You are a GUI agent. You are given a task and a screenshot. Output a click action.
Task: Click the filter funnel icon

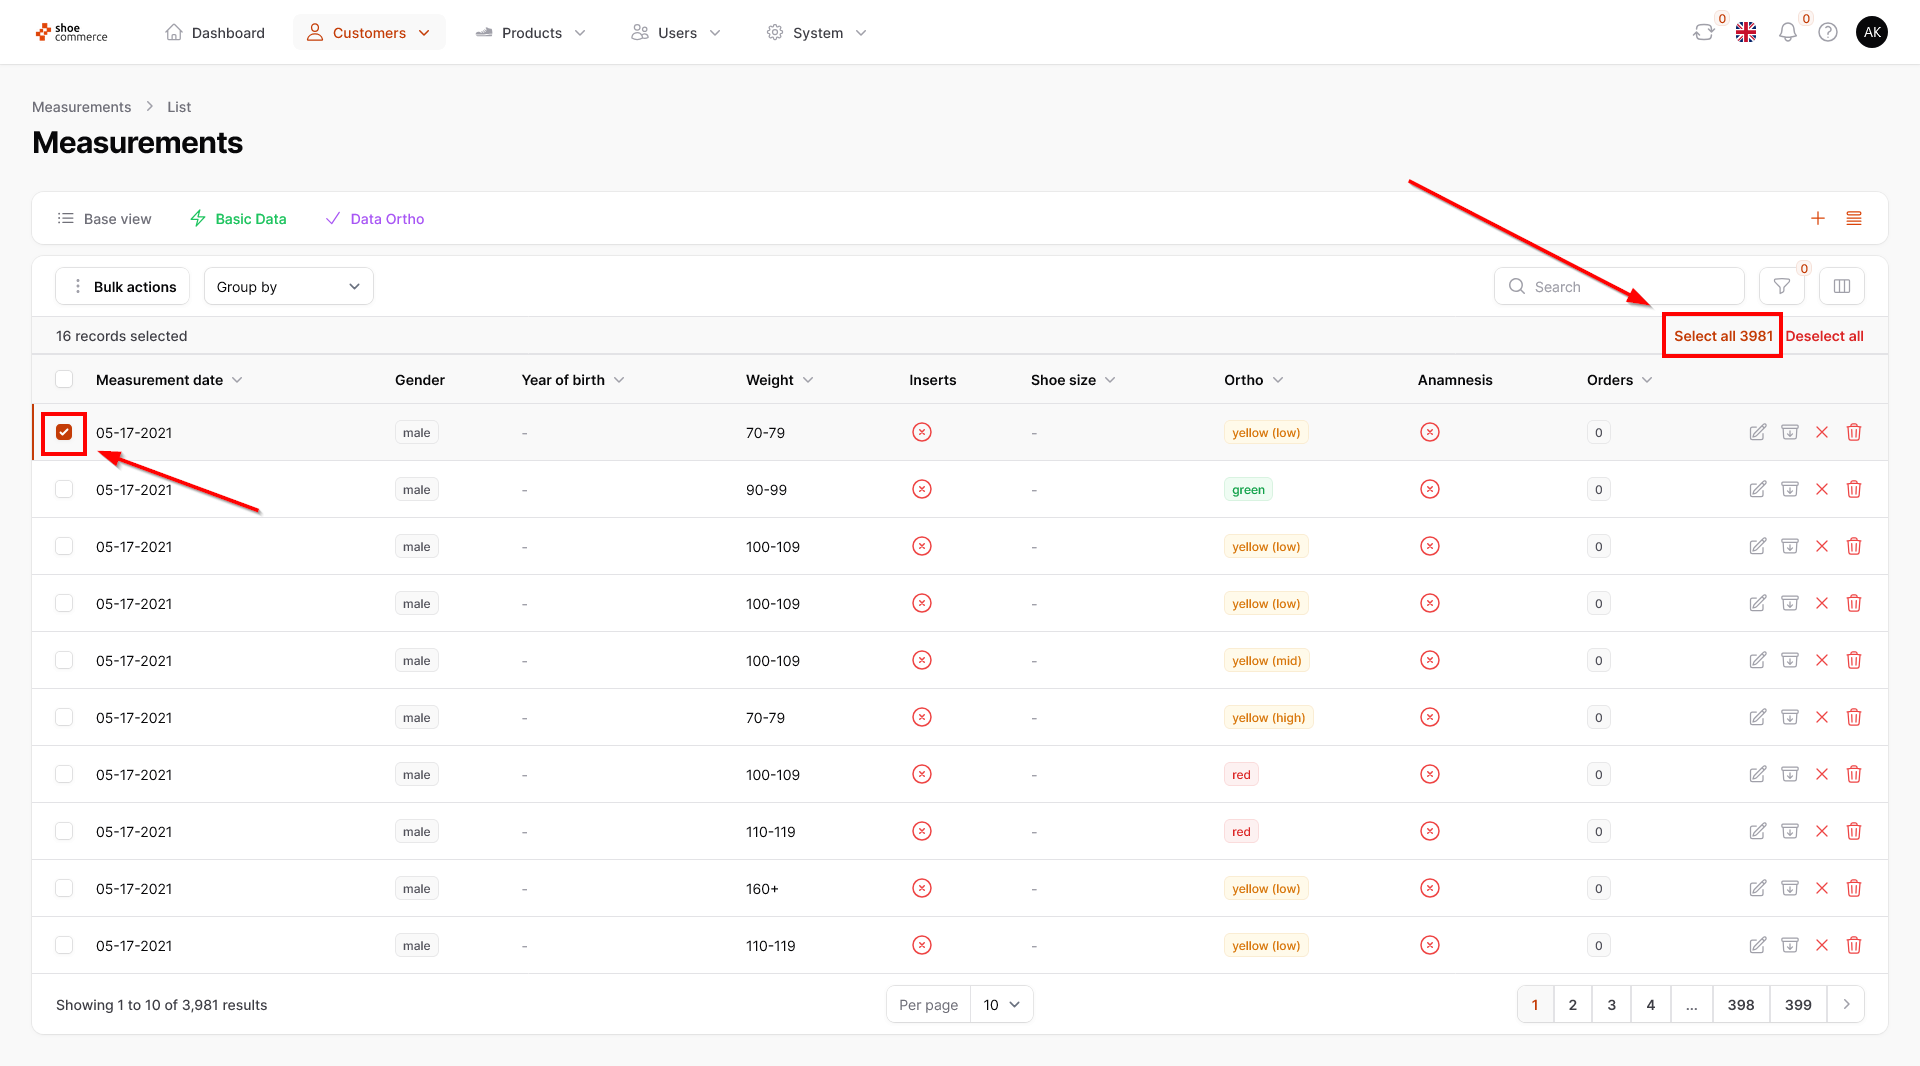point(1781,287)
